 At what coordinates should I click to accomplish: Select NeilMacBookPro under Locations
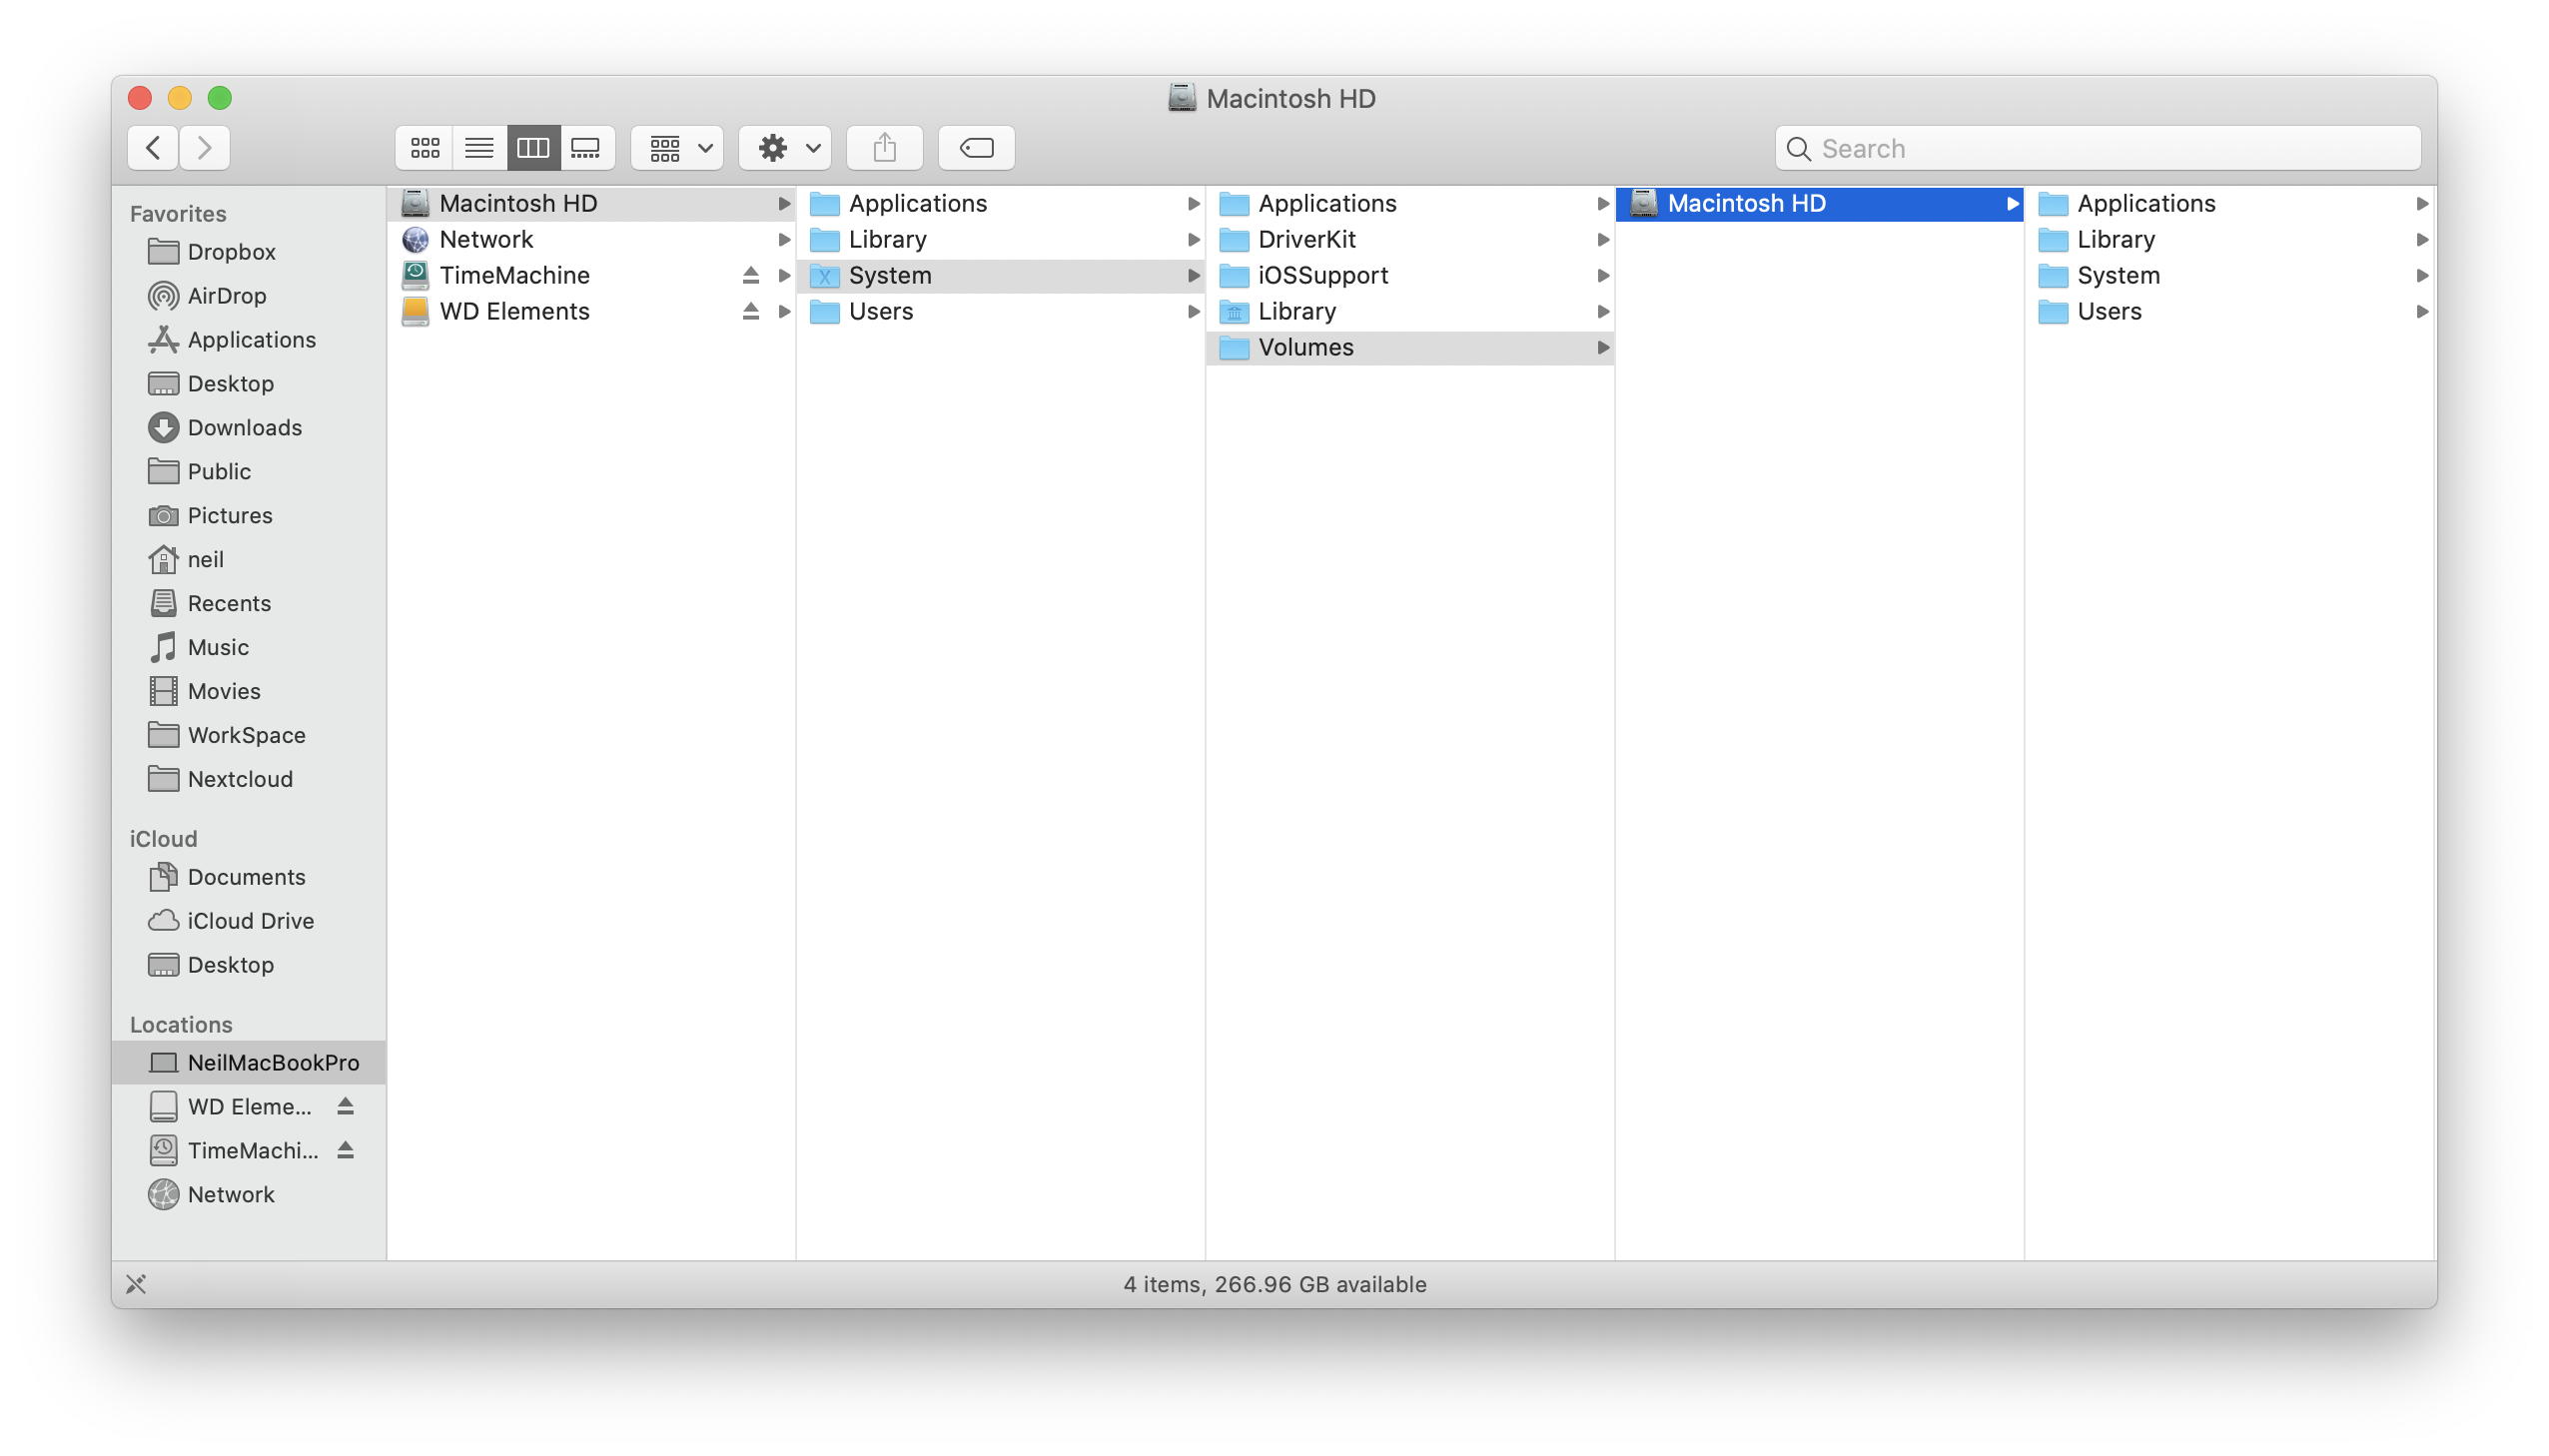click(x=249, y=1062)
